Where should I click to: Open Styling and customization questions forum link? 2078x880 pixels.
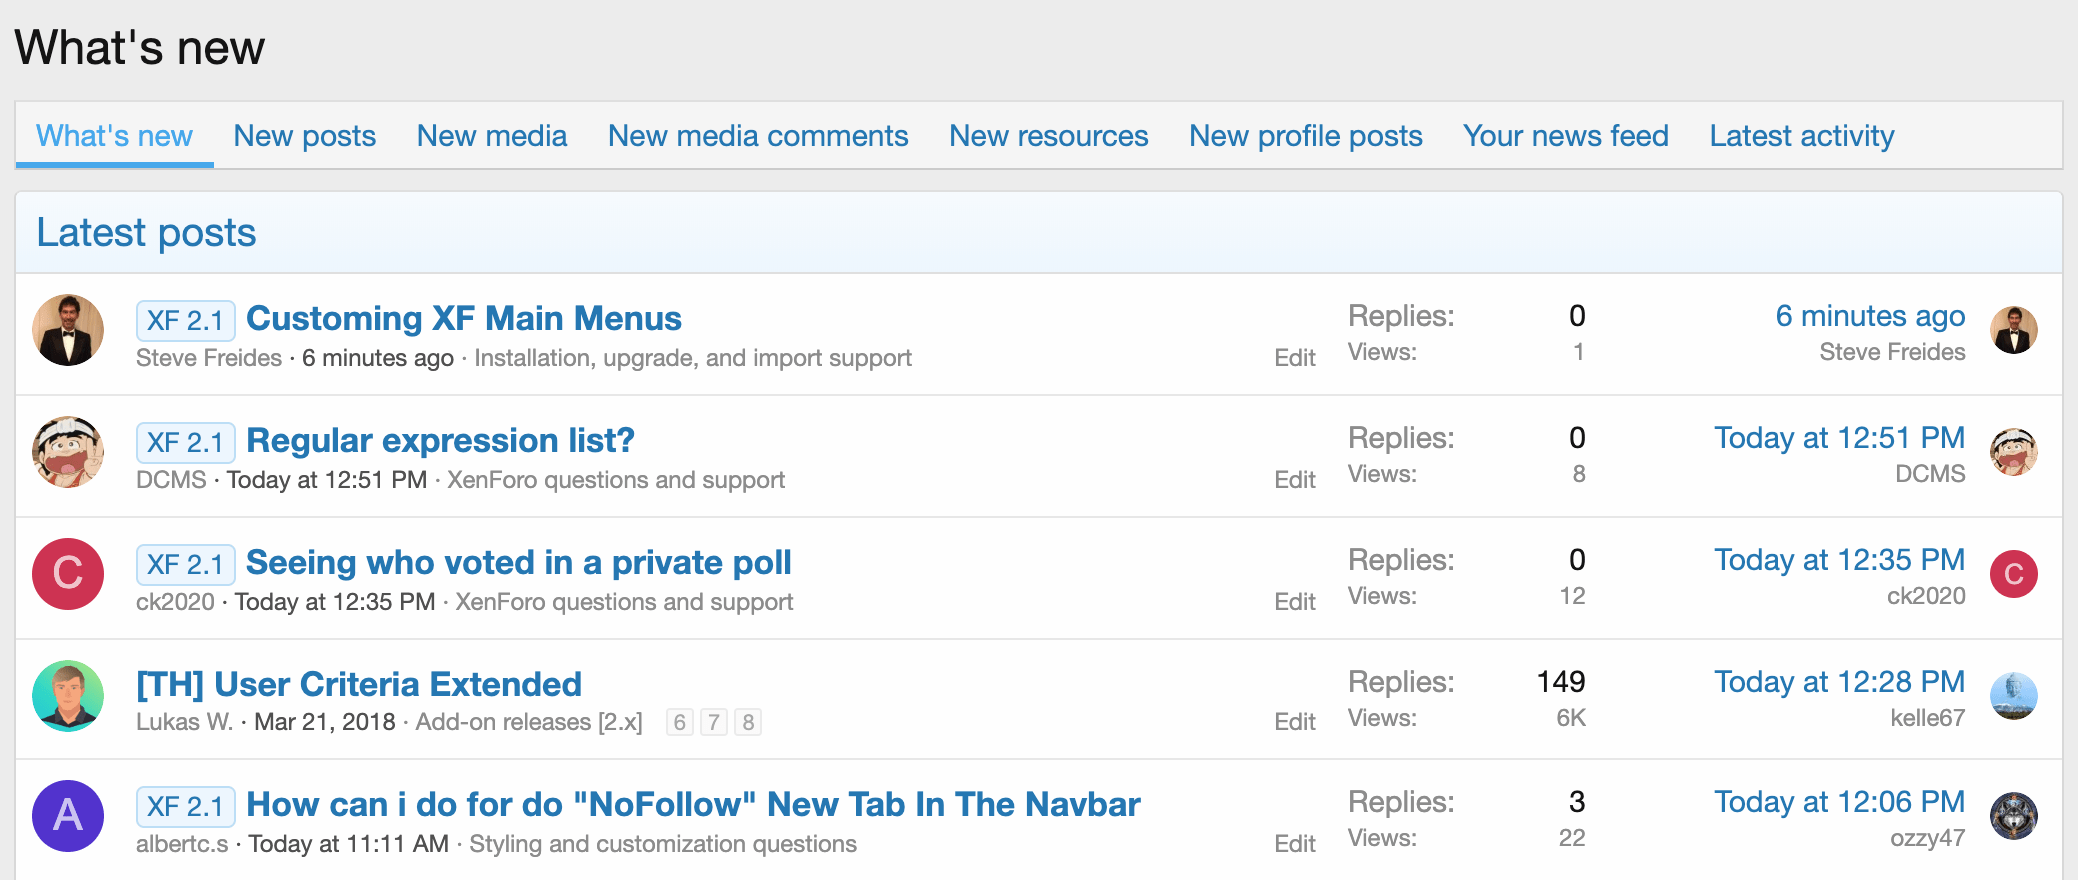[x=663, y=844]
